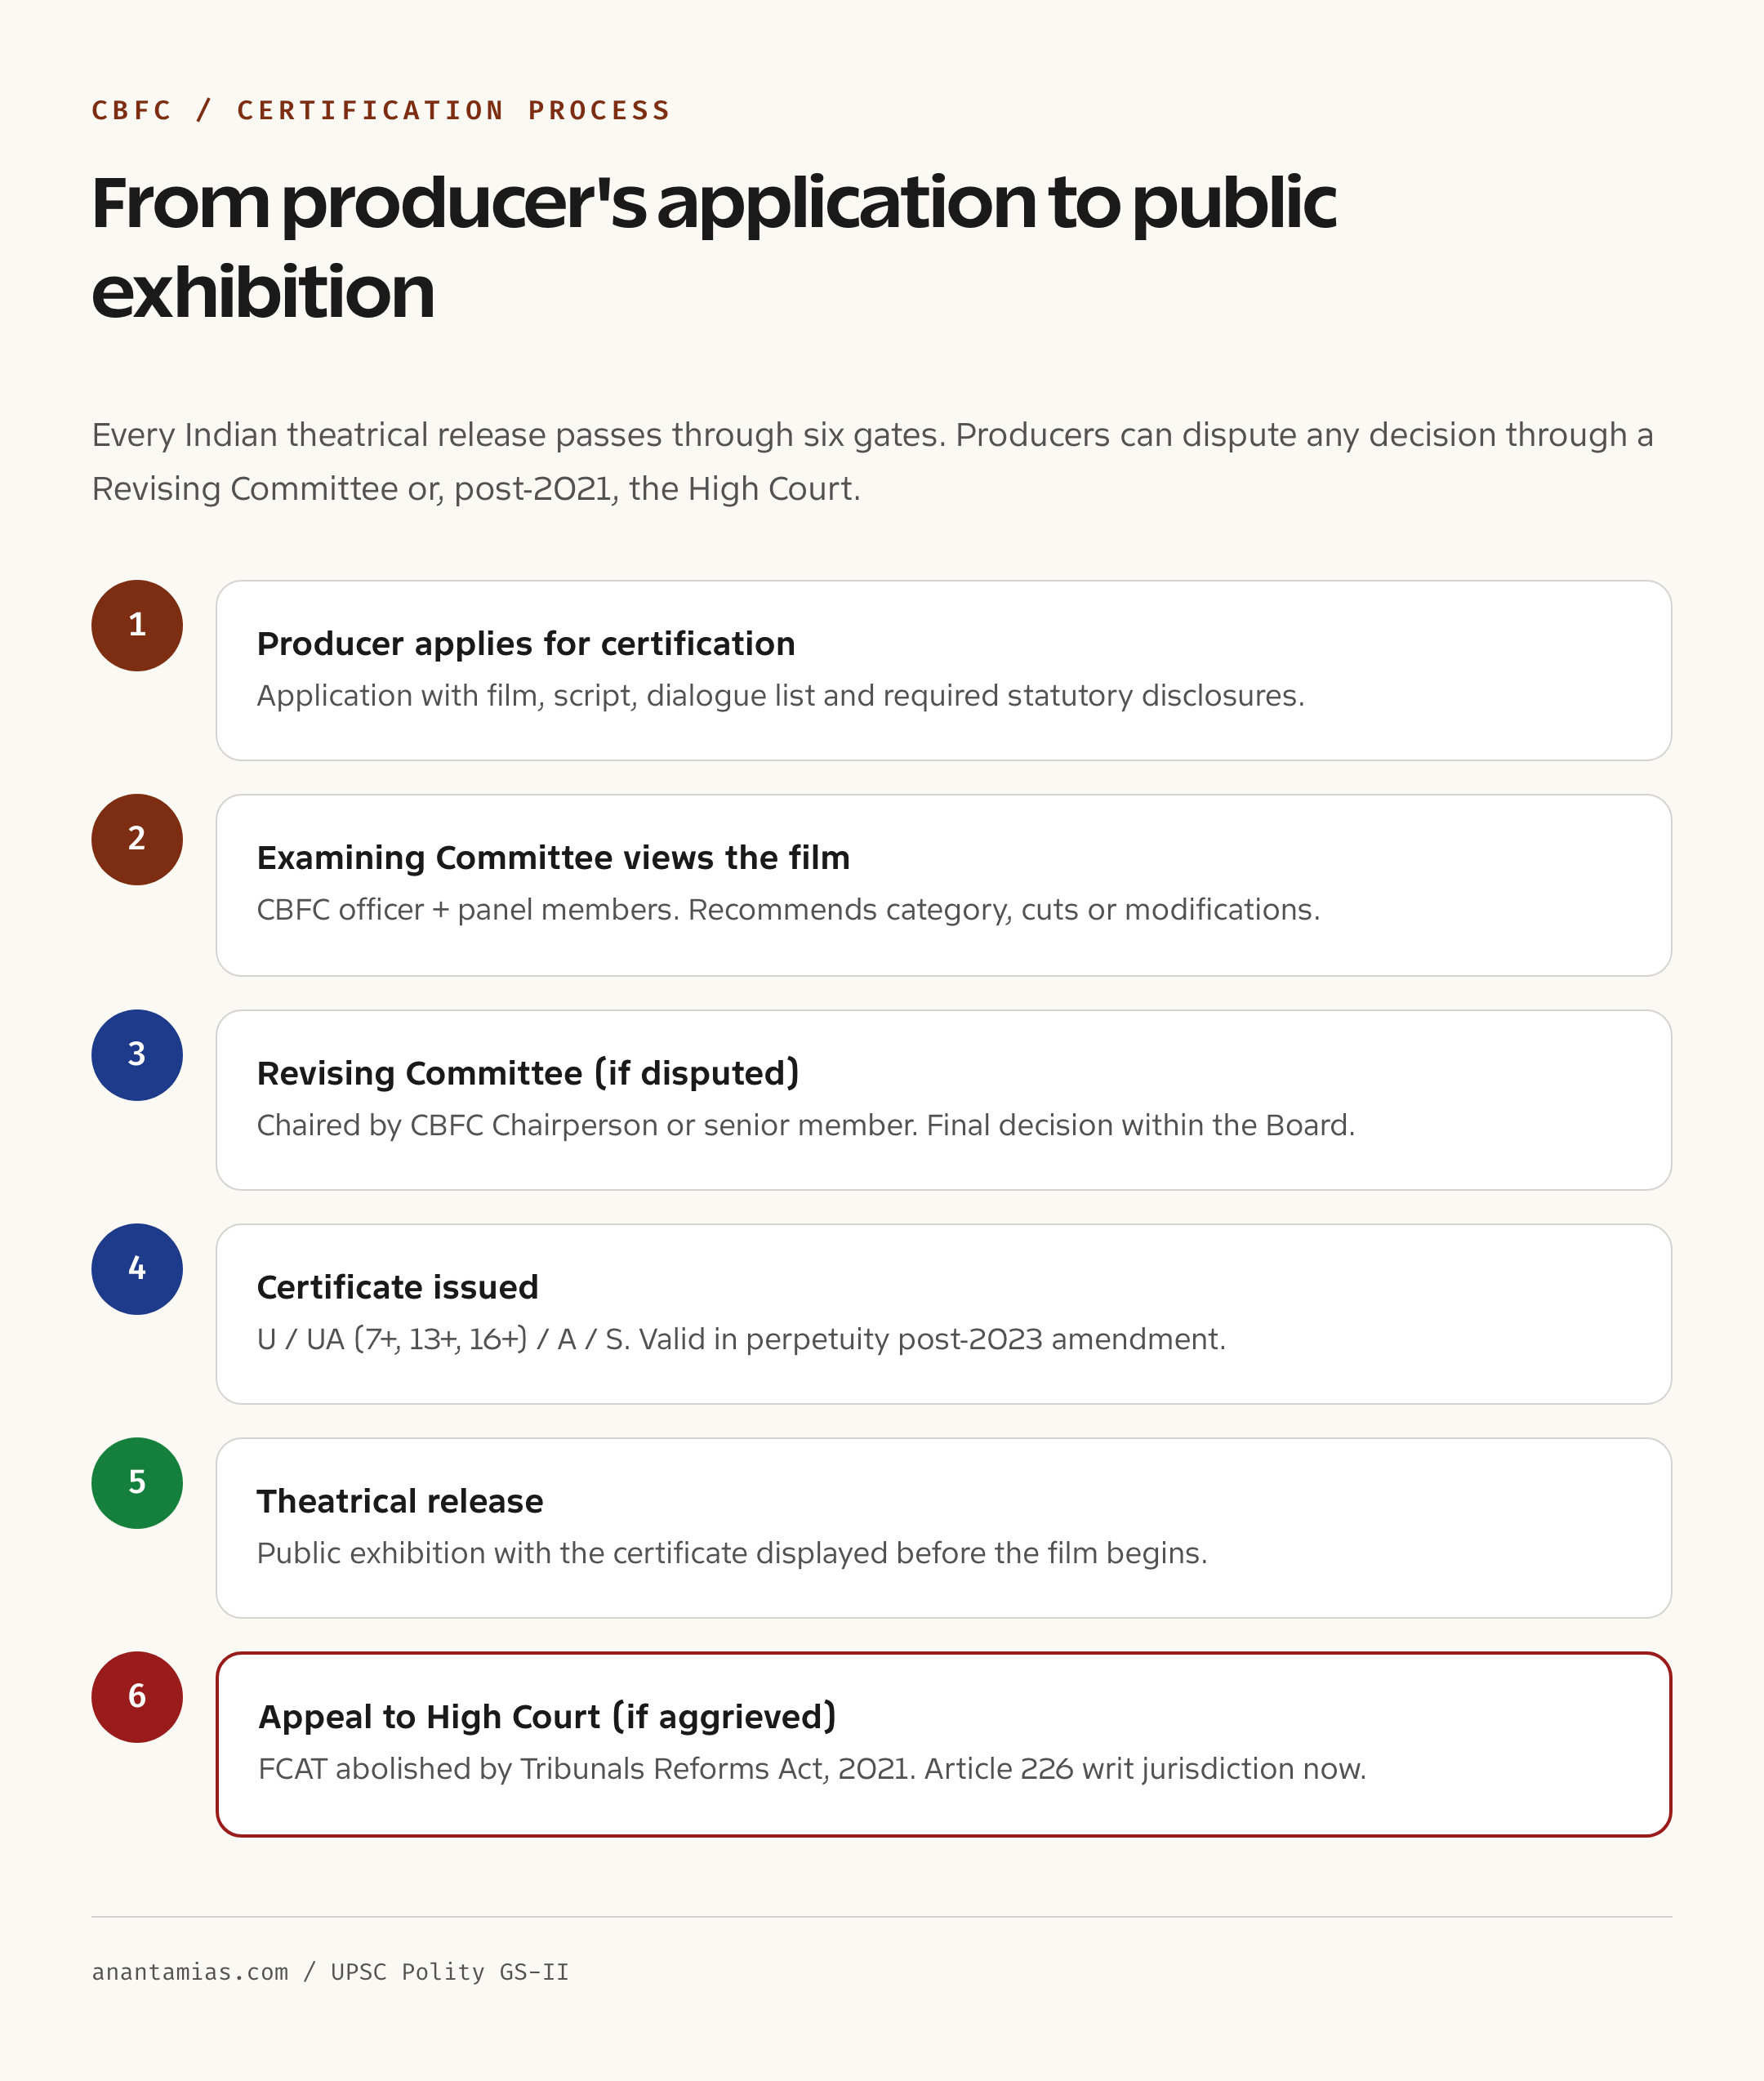Select the 'Theatrical release' card
The image size is (1764, 2081).
pyautogui.click(x=943, y=1528)
